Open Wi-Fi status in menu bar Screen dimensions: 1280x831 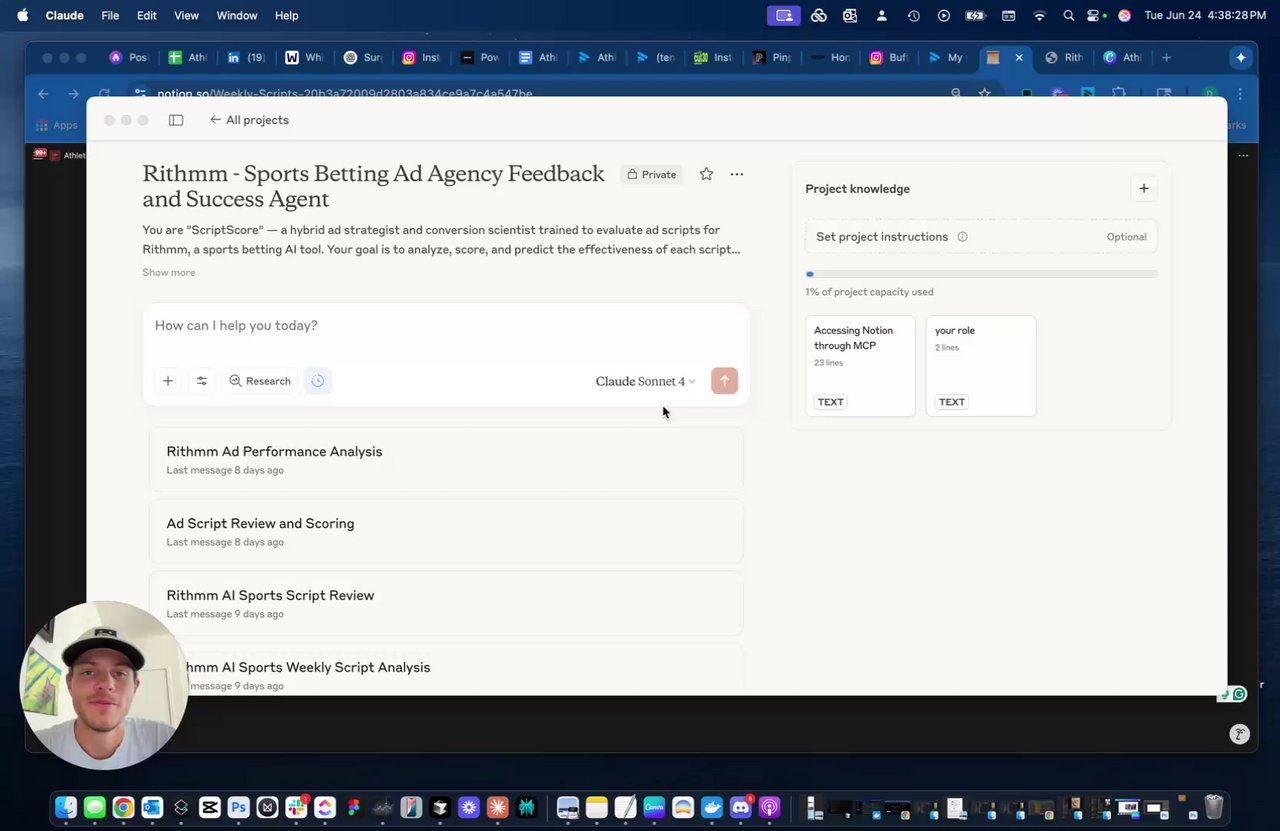pyautogui.click(x=1039, y=15)
